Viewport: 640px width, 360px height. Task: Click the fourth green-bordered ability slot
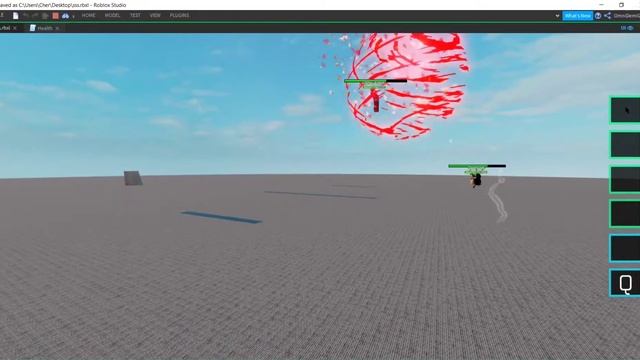[625, 213]
